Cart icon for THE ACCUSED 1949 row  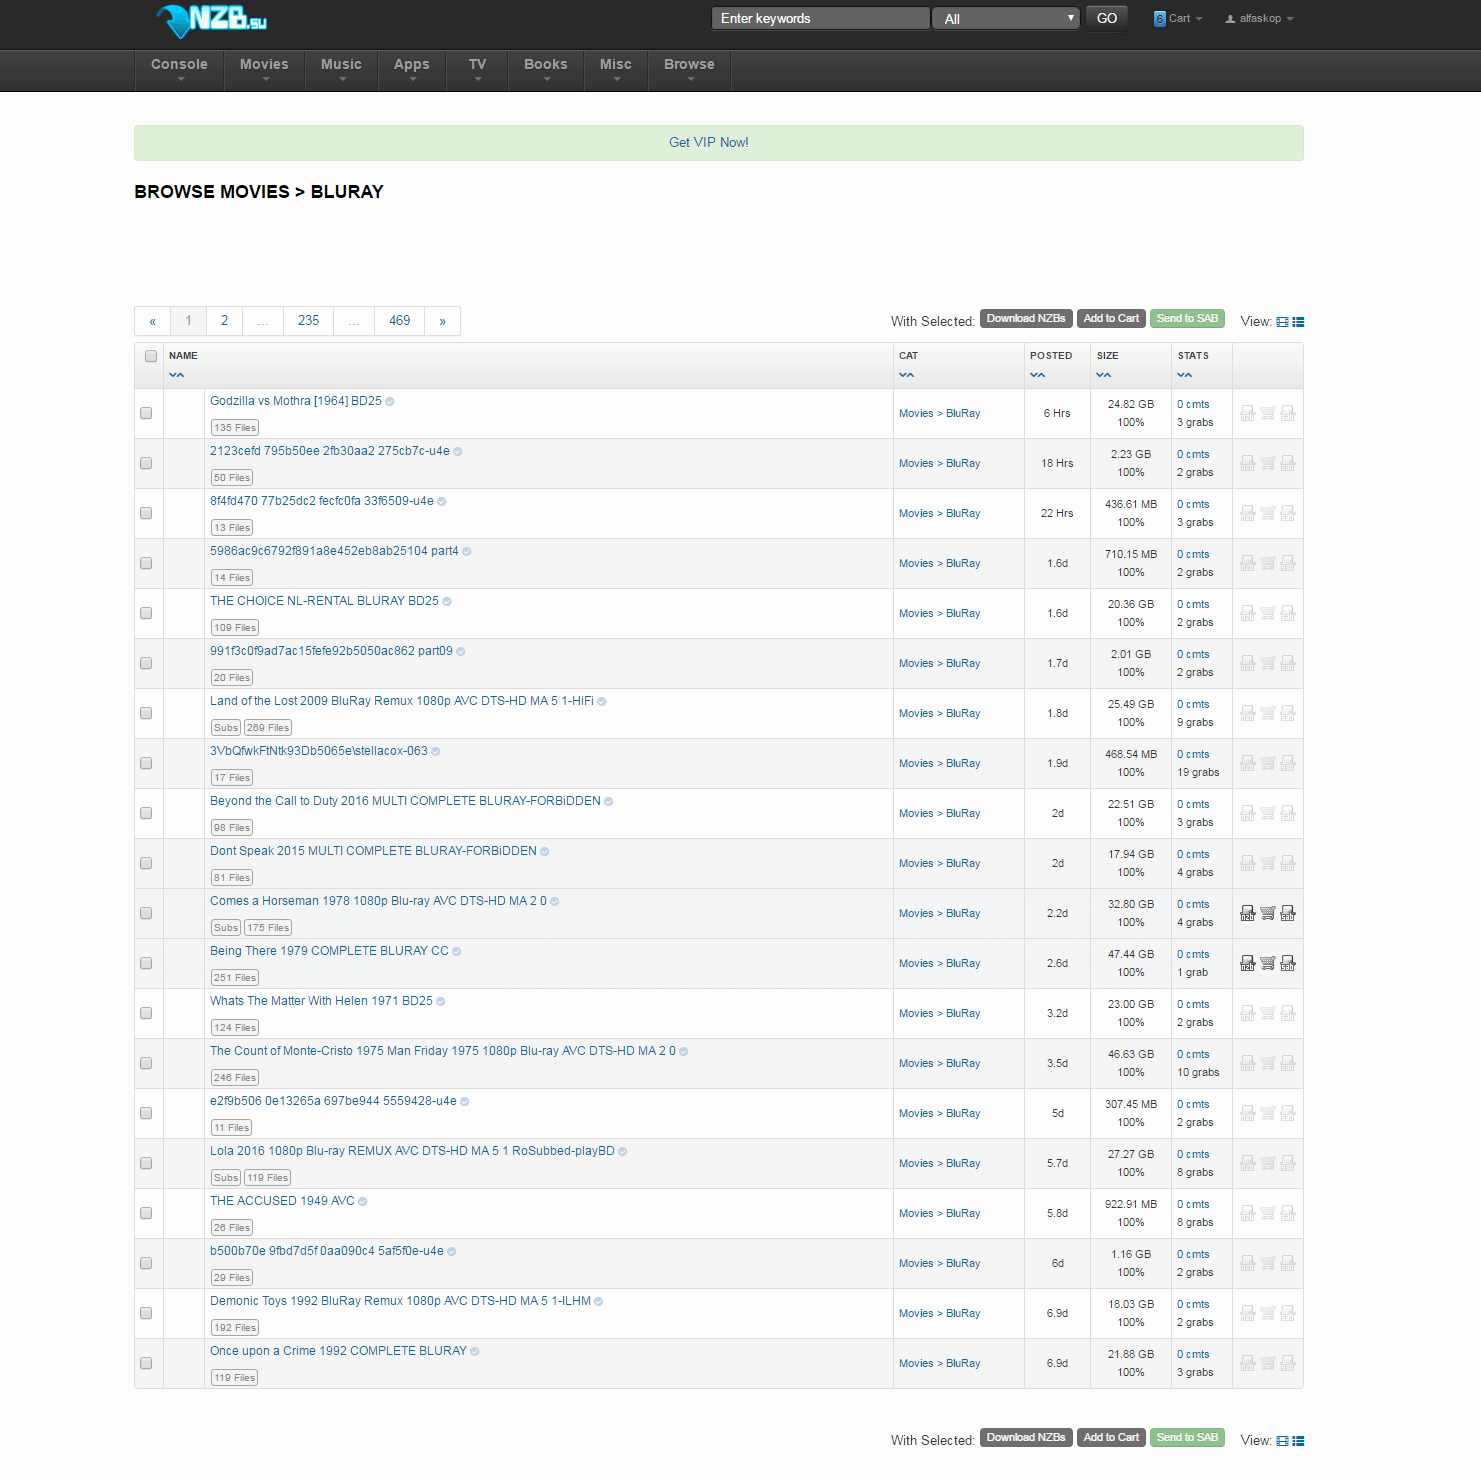tap(1268, 1213)
